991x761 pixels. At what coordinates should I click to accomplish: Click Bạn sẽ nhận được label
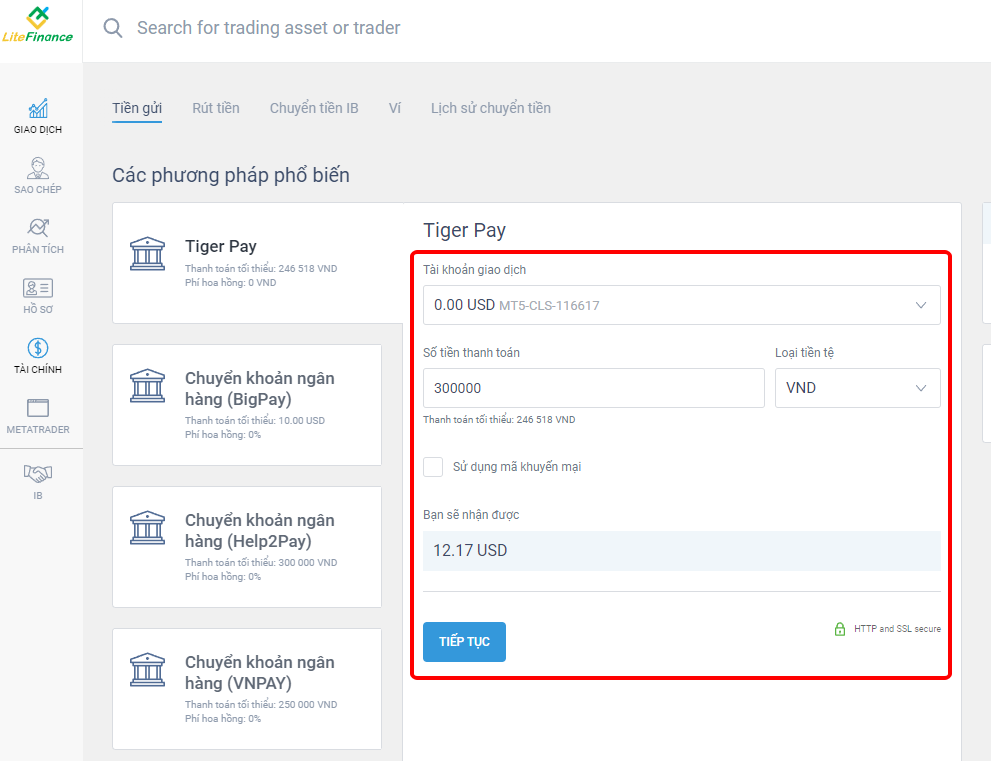point(471,514)
